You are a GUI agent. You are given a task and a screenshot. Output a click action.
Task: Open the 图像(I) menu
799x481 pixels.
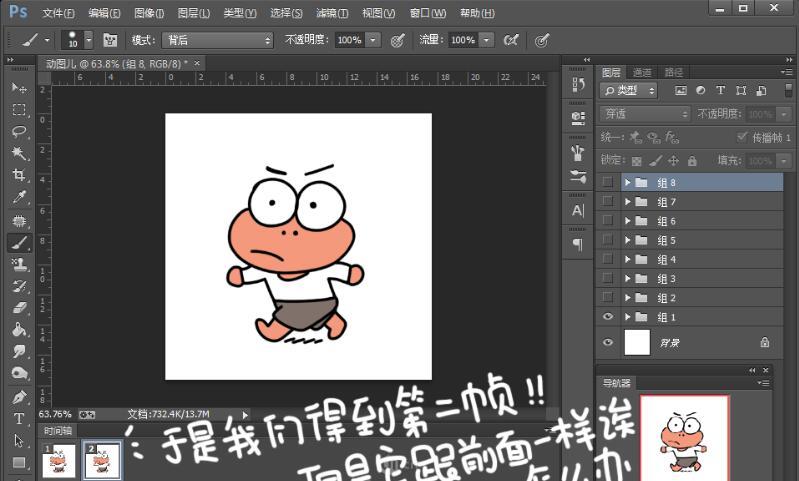point(149,13)
